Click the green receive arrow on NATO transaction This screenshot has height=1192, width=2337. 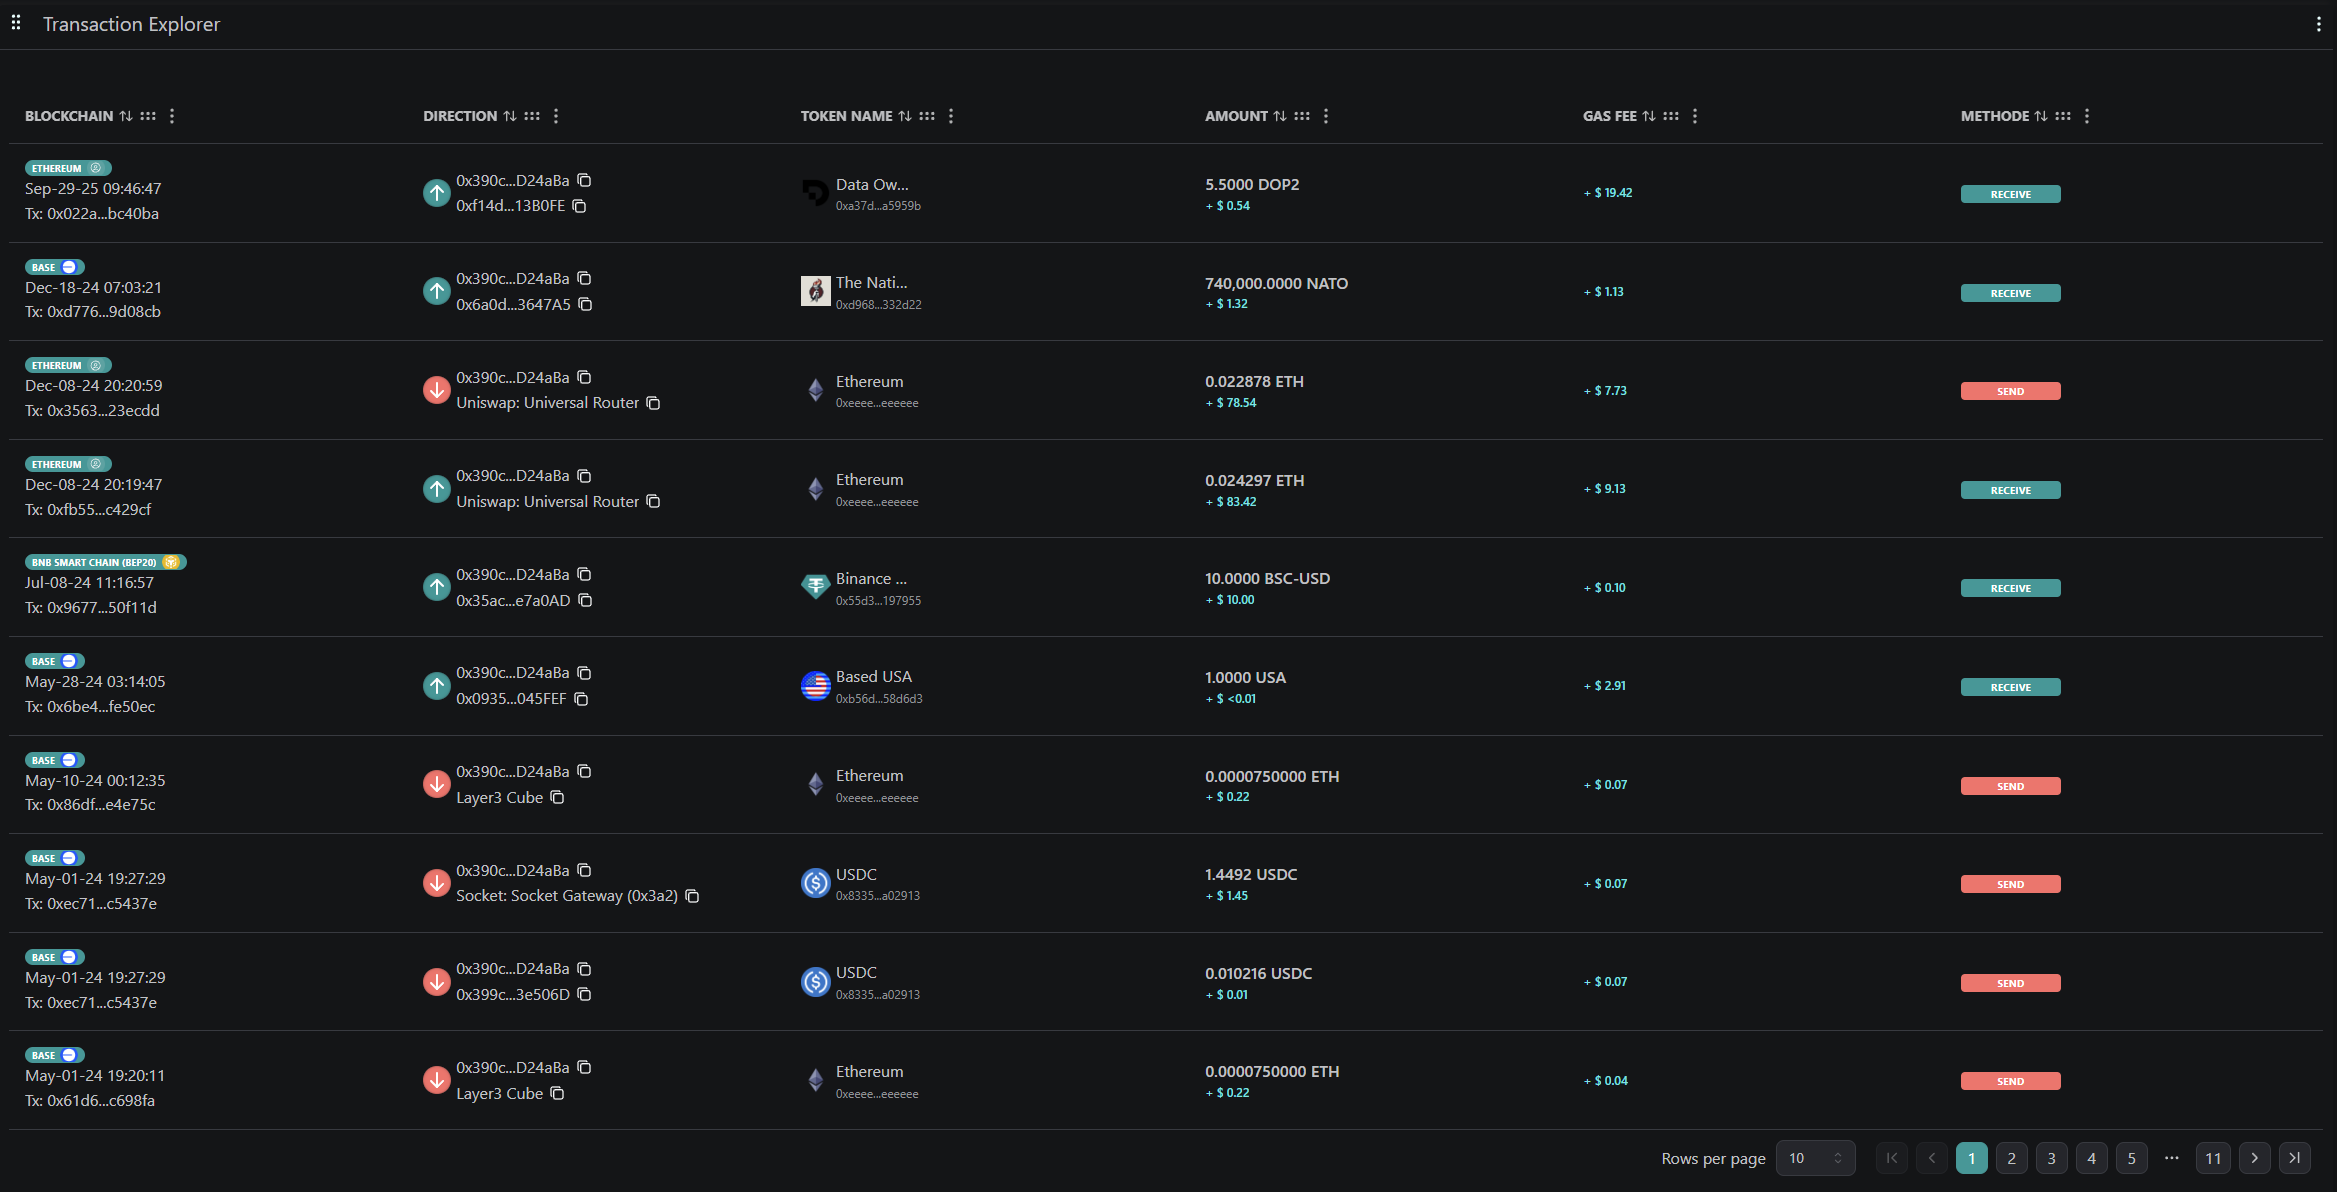click(x=436, y=291)
